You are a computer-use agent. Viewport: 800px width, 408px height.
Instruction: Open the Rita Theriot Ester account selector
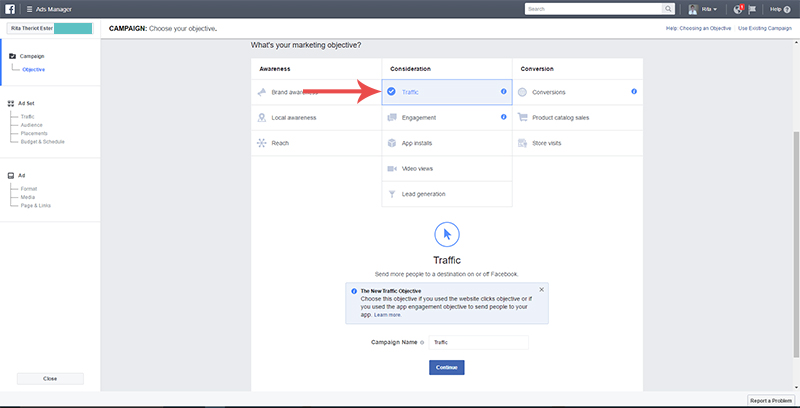[49, 29]
